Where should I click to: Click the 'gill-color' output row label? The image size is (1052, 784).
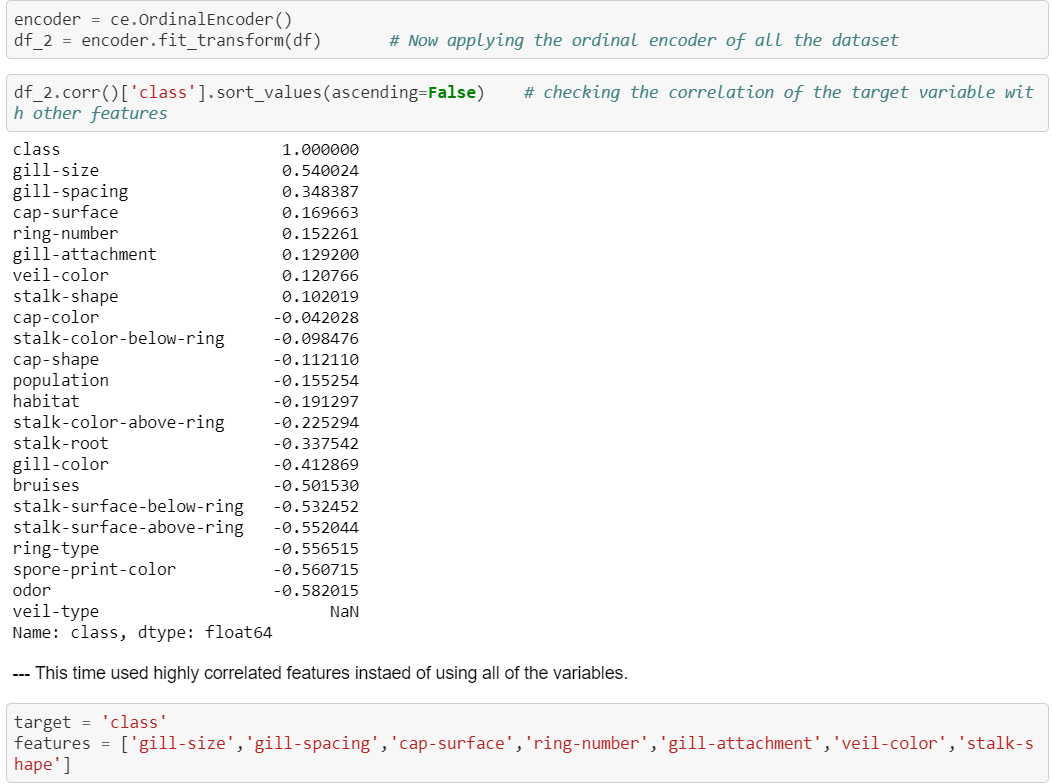(x=60, y=464)
